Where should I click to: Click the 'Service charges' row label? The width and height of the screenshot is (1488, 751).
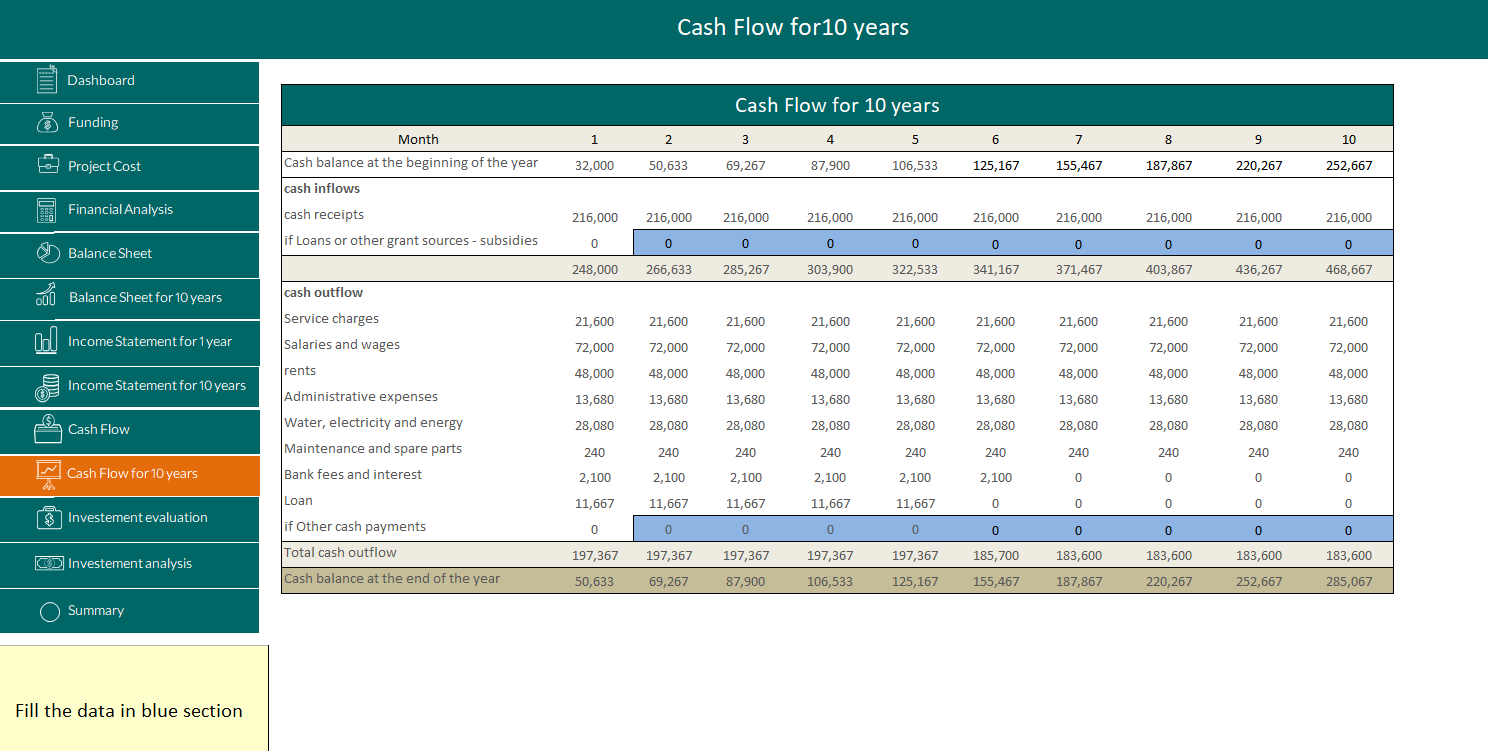331,319
